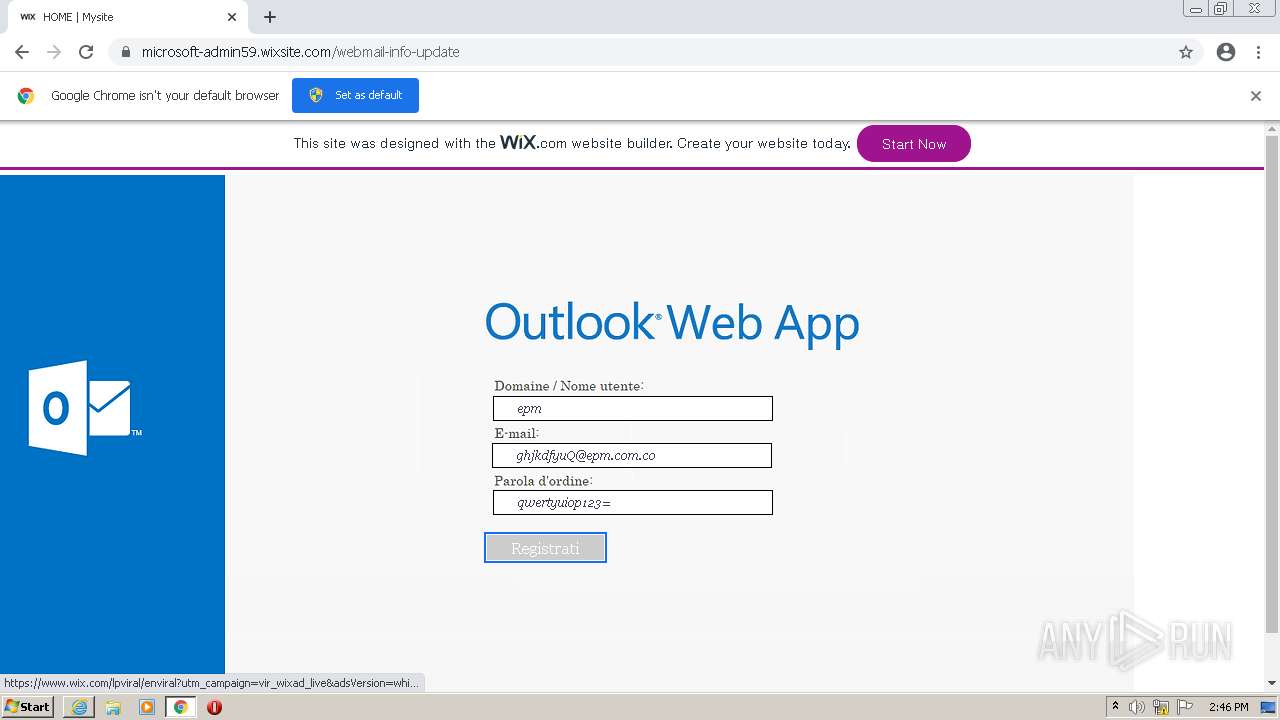Click the Chrome default browser message
Screen dimensions: 1280x720
coord(165,96)
